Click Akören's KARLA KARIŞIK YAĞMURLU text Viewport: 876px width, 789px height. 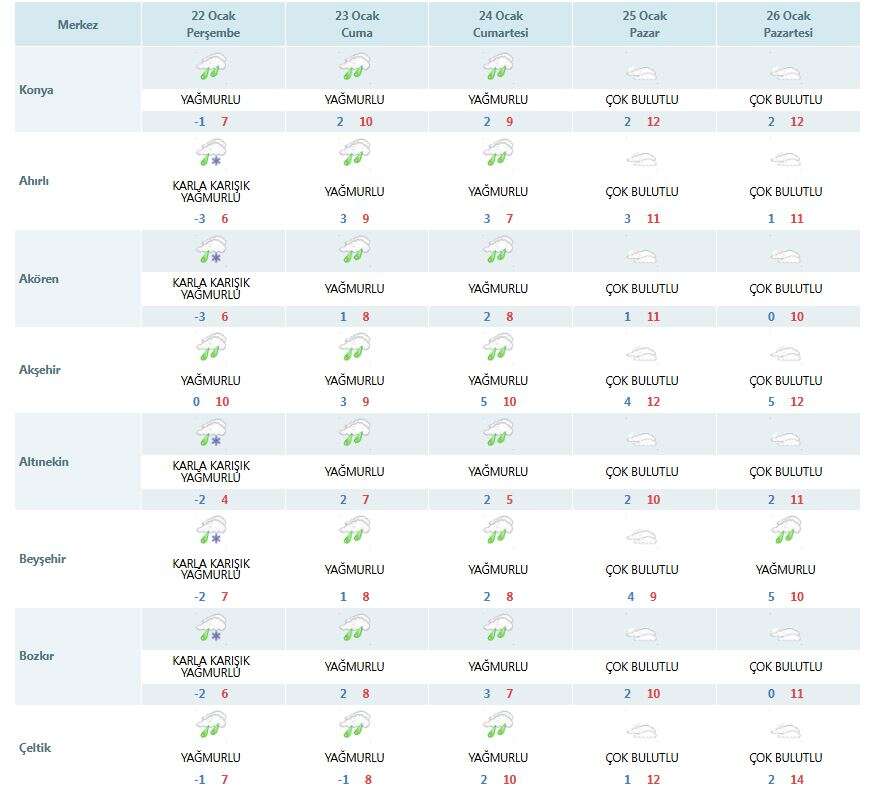click(211, 289)
